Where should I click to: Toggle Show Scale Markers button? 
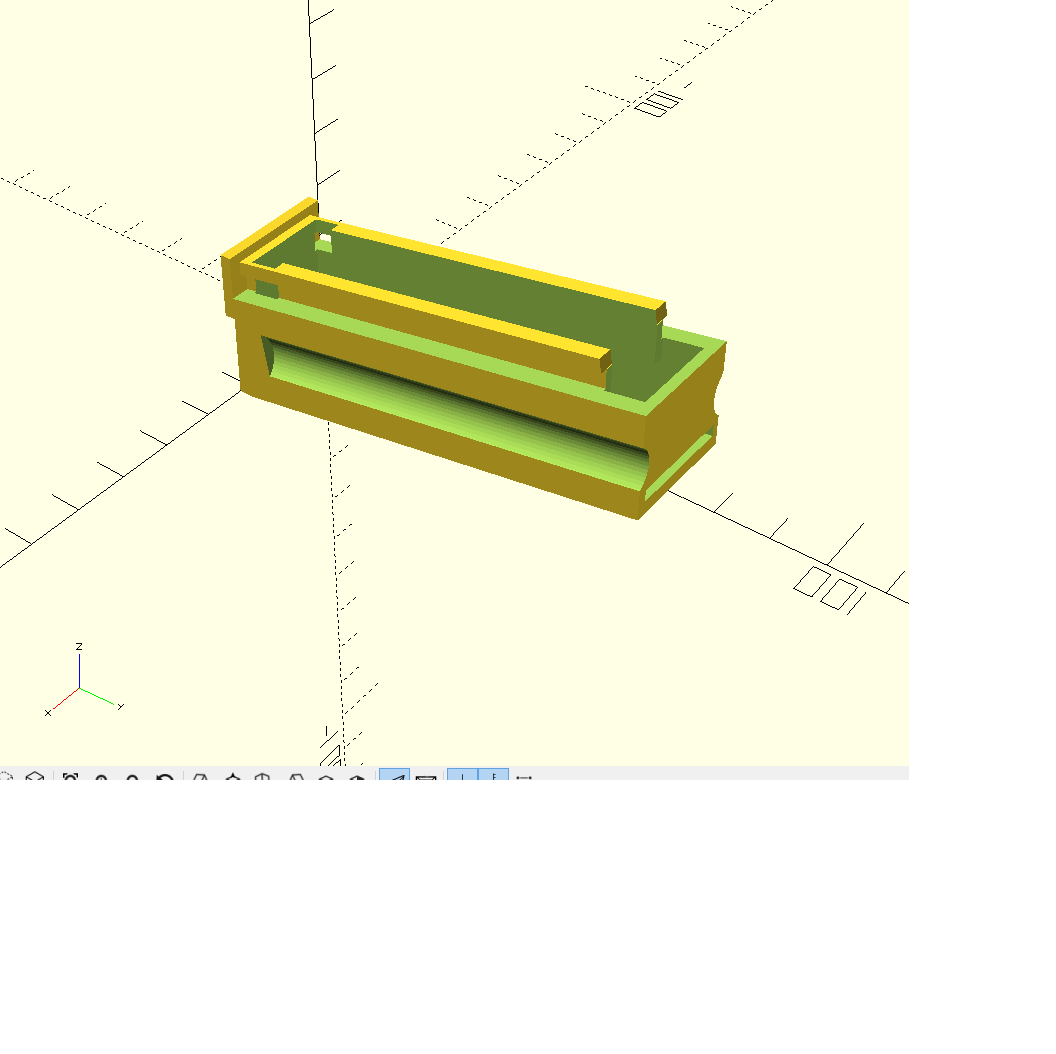[x=494, y=778]
